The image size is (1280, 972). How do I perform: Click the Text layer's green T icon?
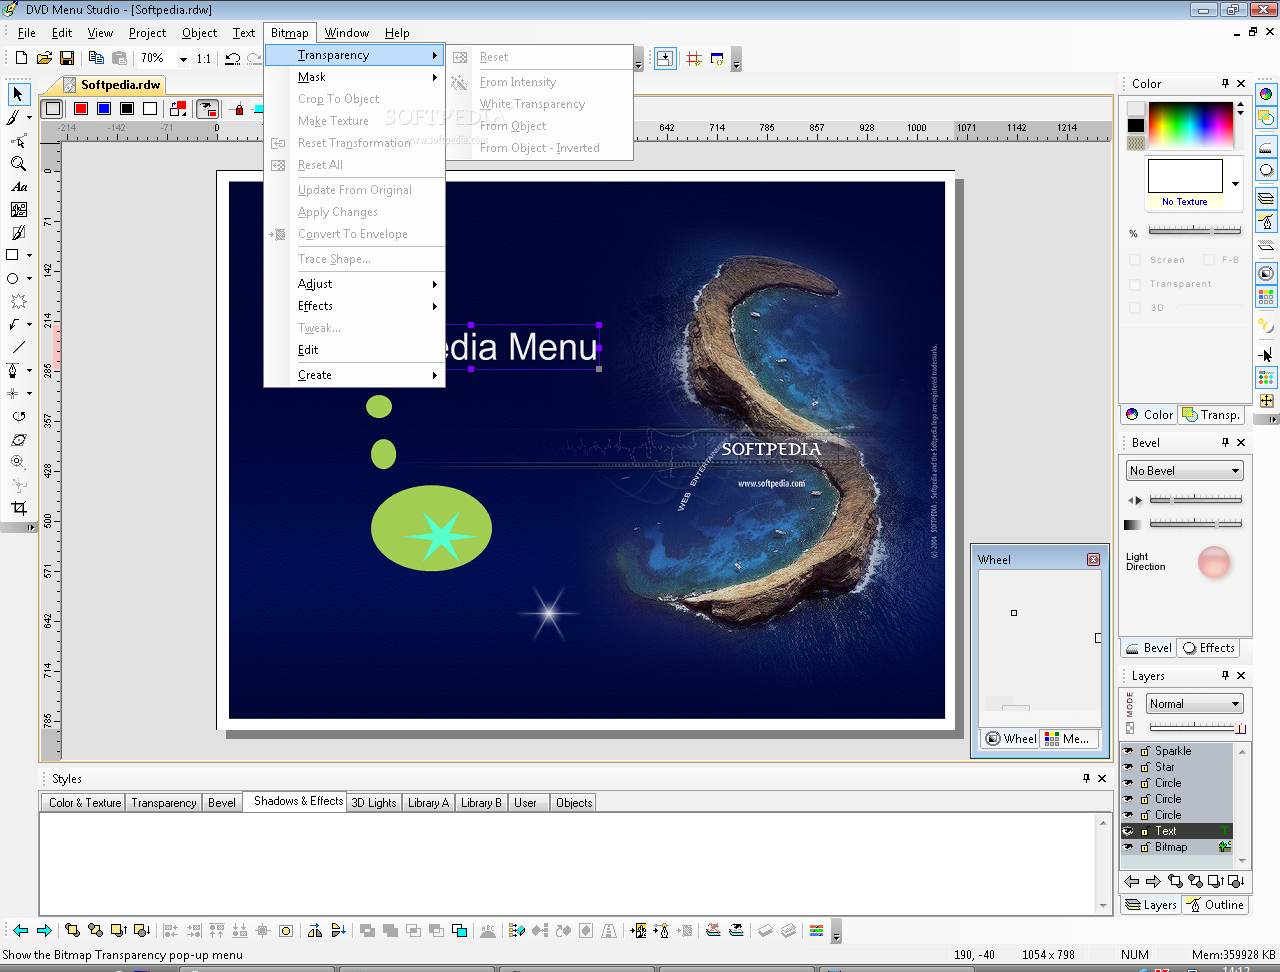[x=1225, y=831]
